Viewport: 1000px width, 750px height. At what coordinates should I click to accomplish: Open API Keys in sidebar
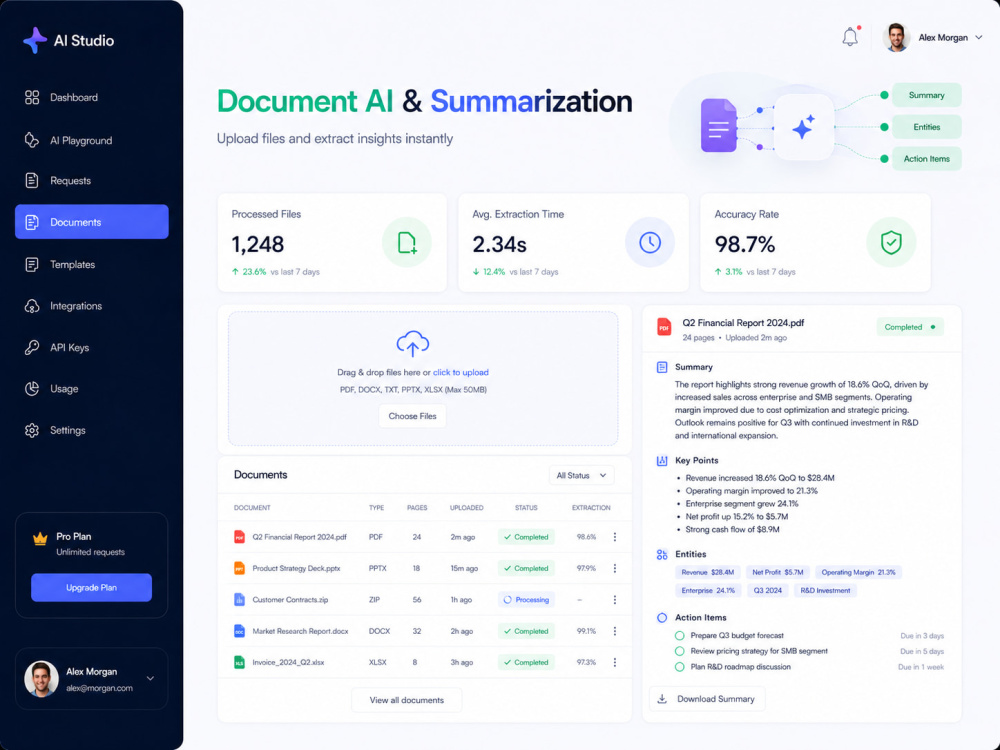(92, 348)
